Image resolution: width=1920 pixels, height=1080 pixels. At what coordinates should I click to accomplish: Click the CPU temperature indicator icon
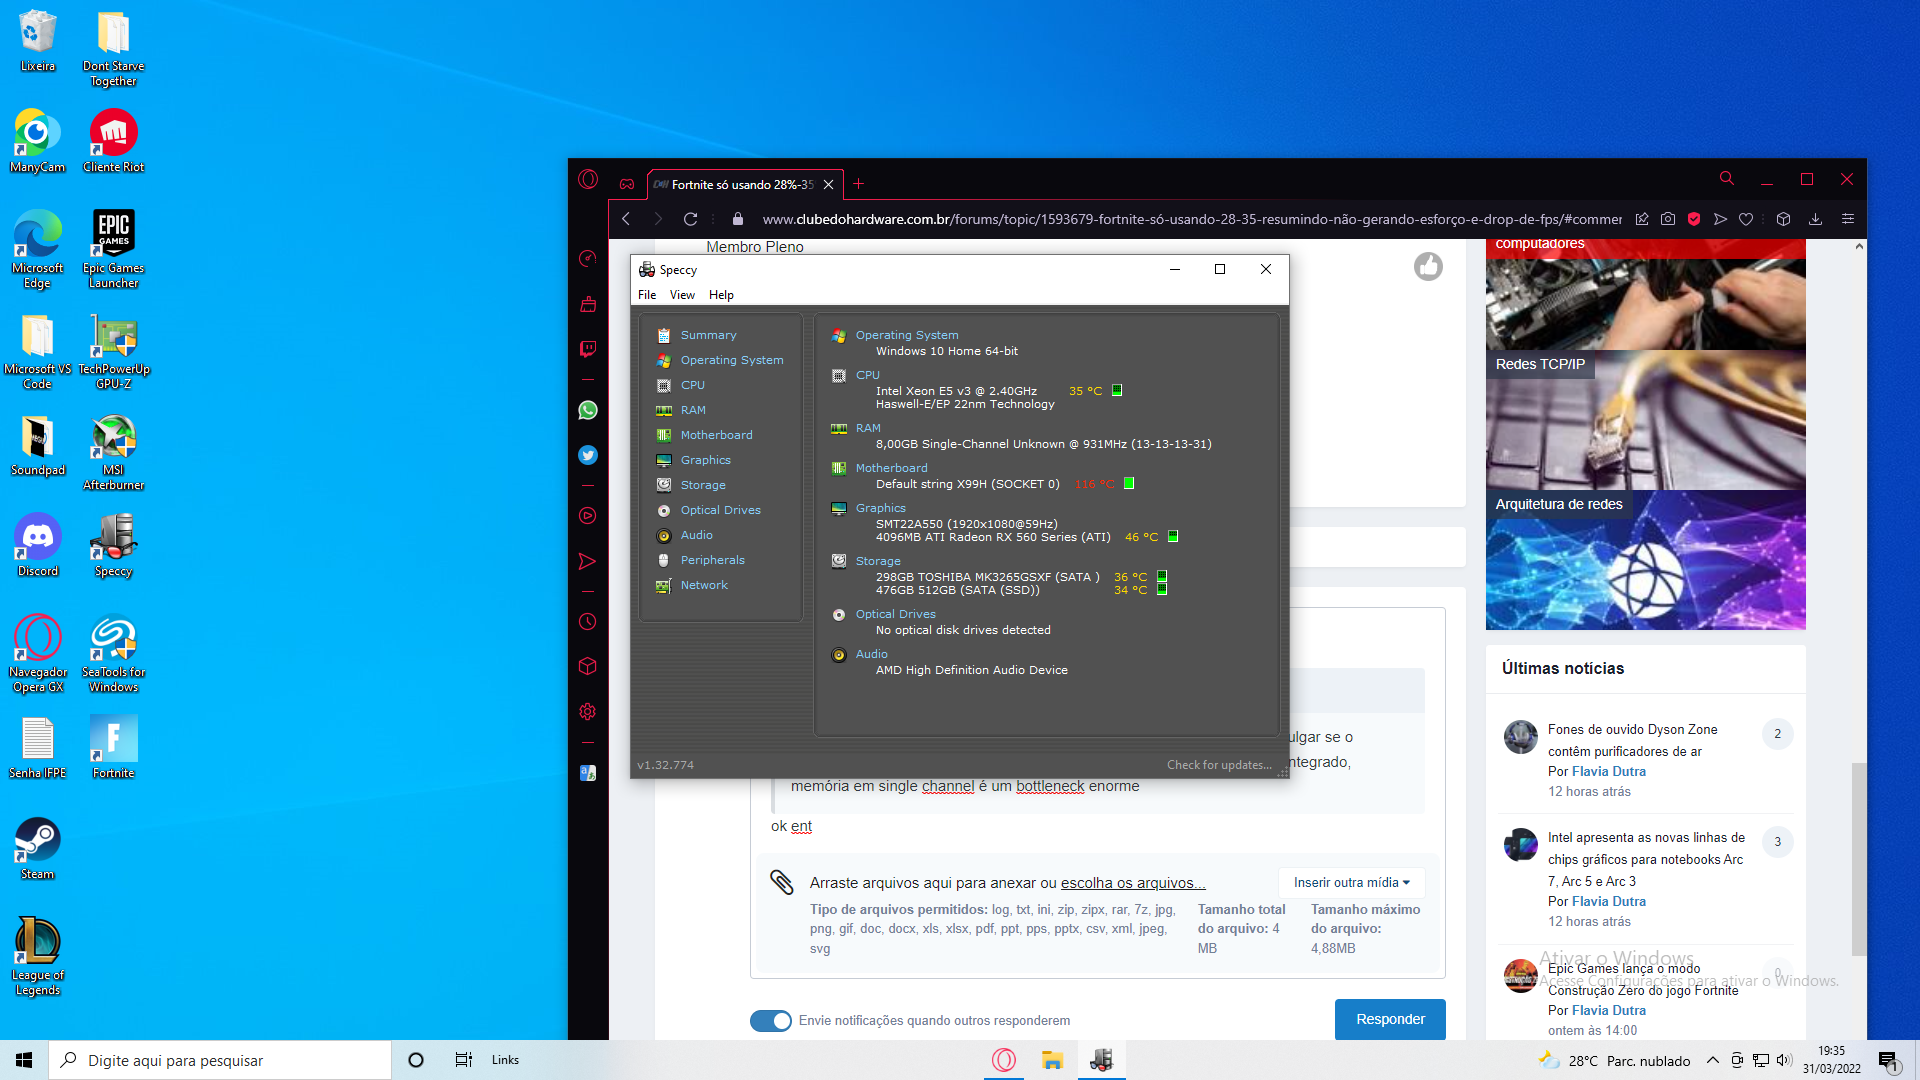coord(1117,391)
